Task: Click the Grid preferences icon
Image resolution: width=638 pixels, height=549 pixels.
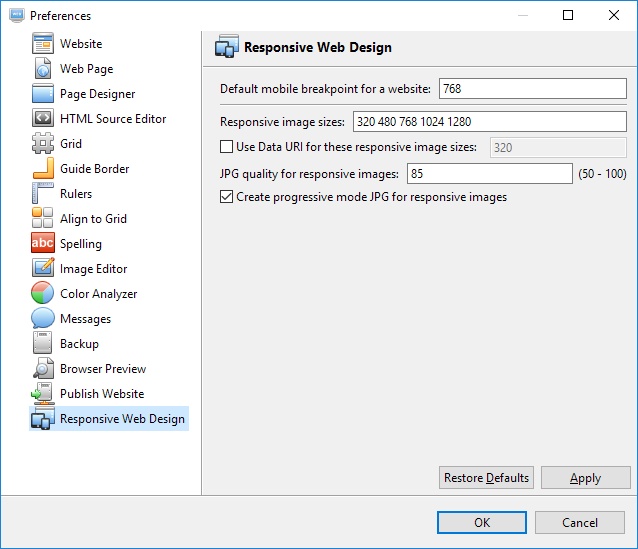Action: (x=43, y=143)
